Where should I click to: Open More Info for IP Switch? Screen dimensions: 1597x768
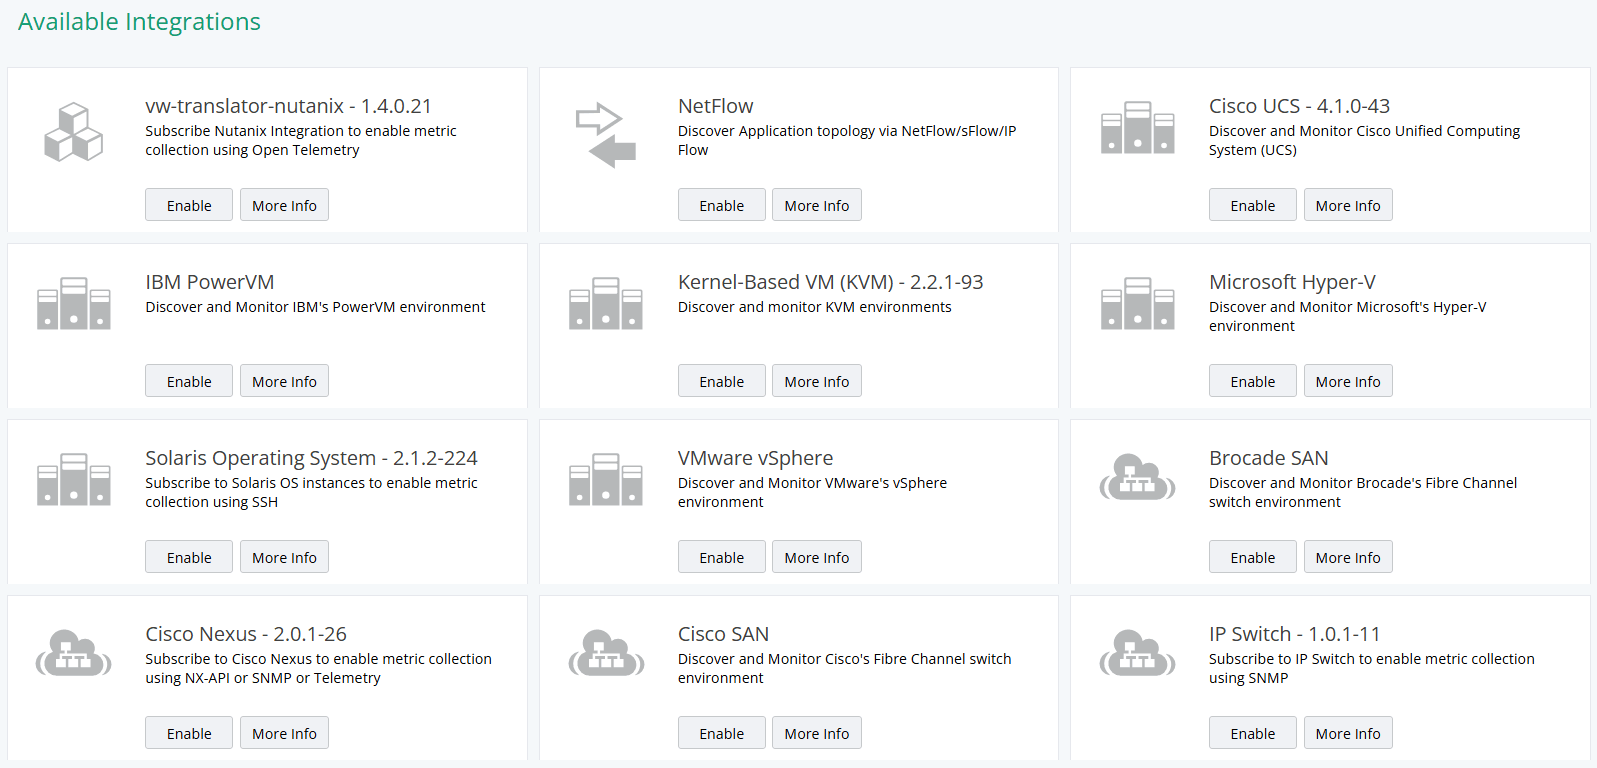1348,733
